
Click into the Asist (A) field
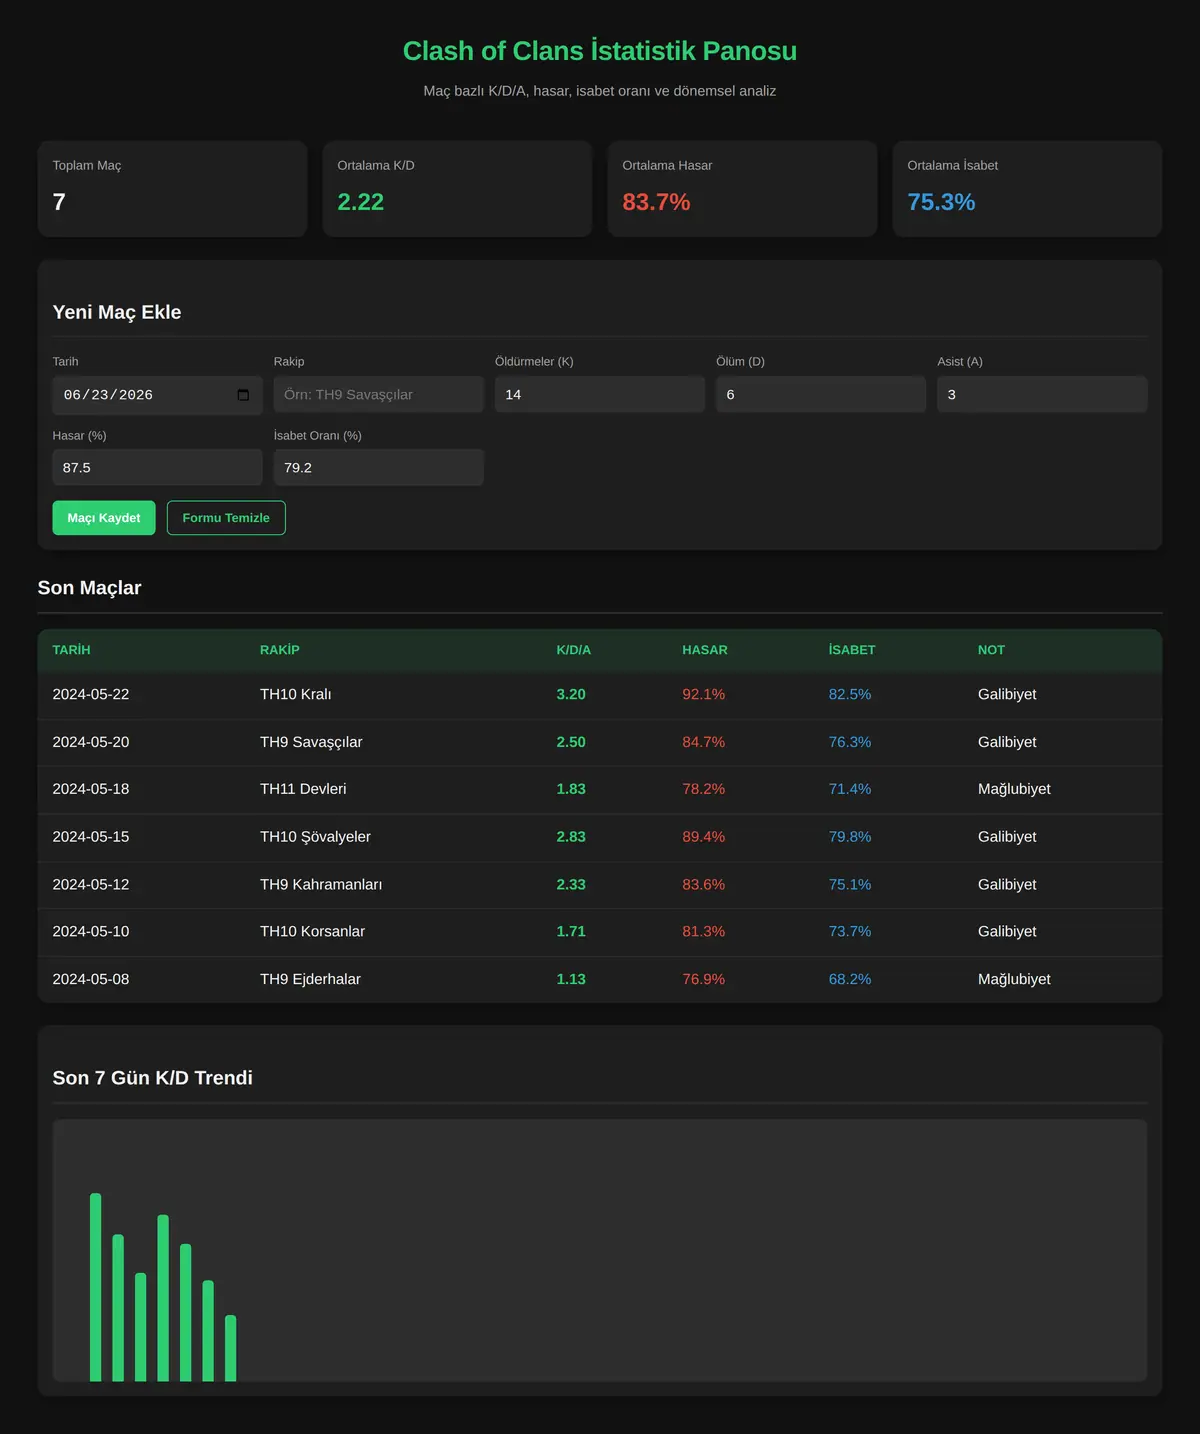click(x=1042, y=395)
